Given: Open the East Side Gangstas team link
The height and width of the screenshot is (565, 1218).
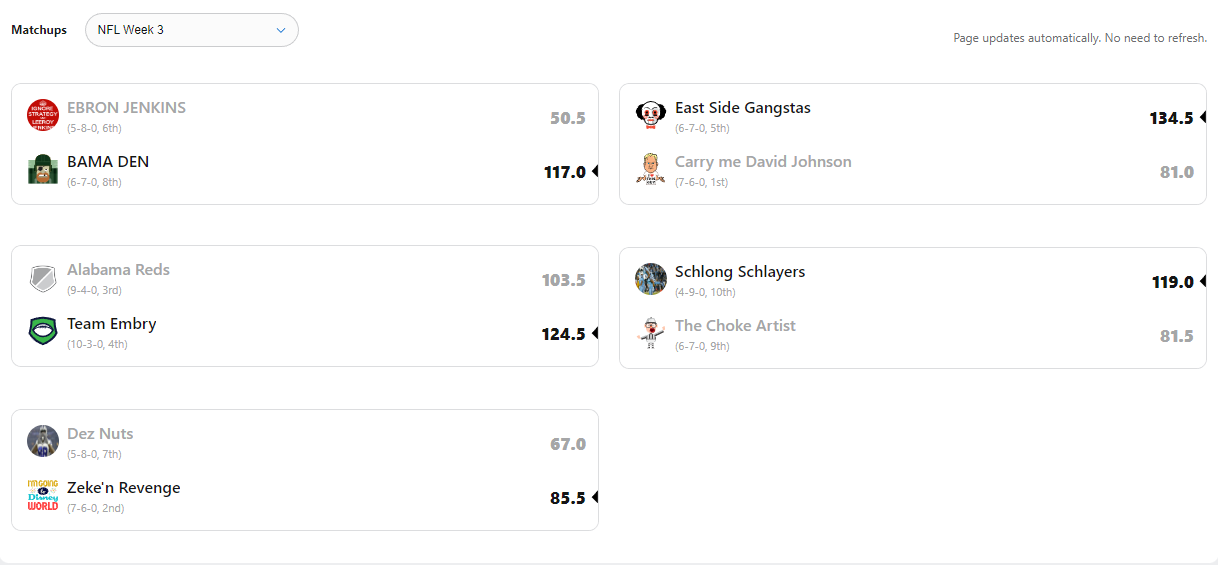Looking at the screenshot, I should click(742, 108).
